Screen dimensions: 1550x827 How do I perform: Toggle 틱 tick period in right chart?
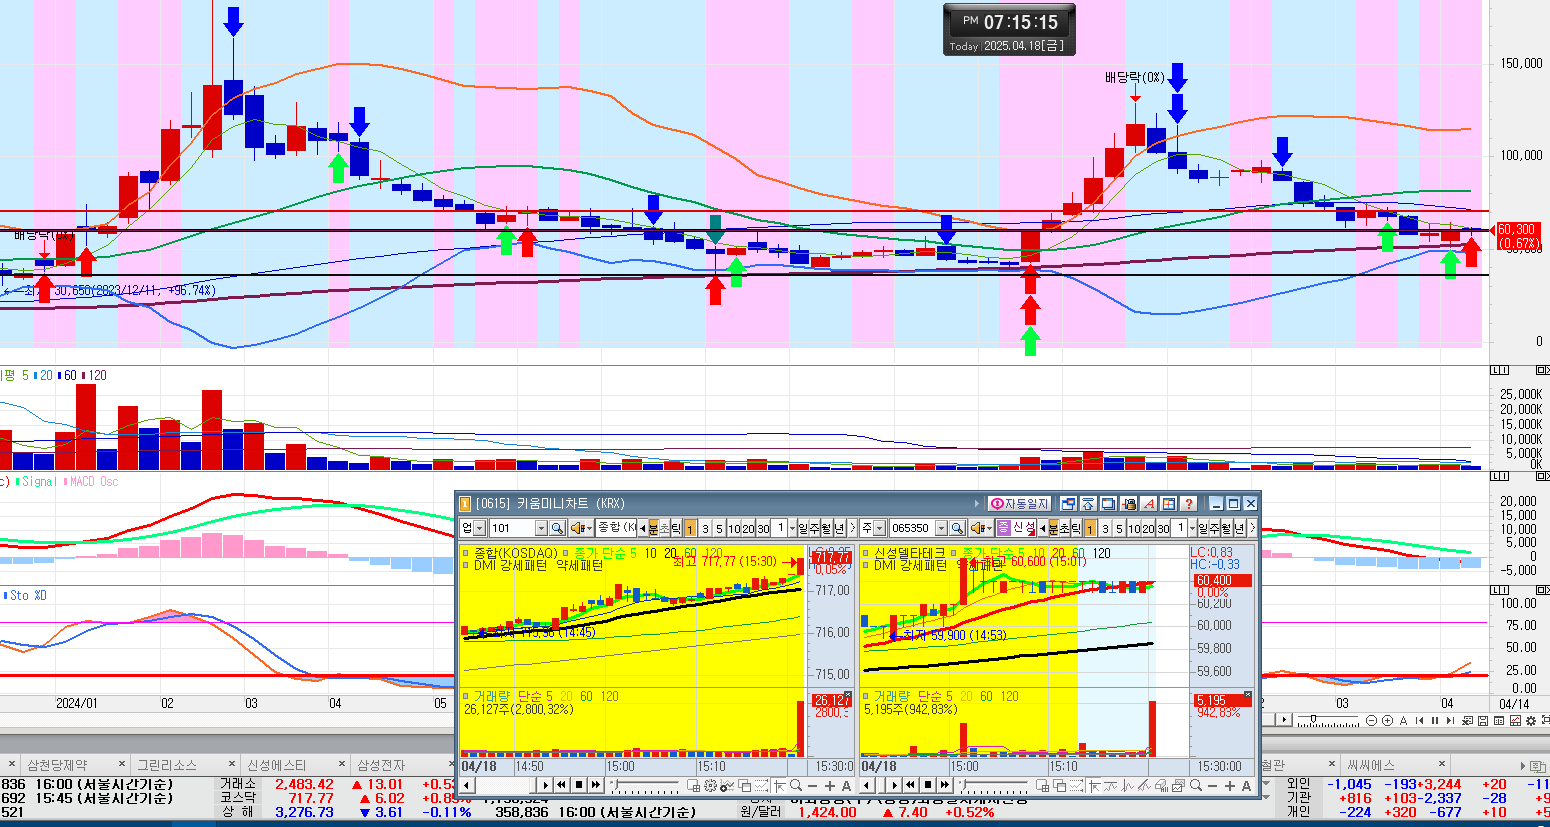1078,528
